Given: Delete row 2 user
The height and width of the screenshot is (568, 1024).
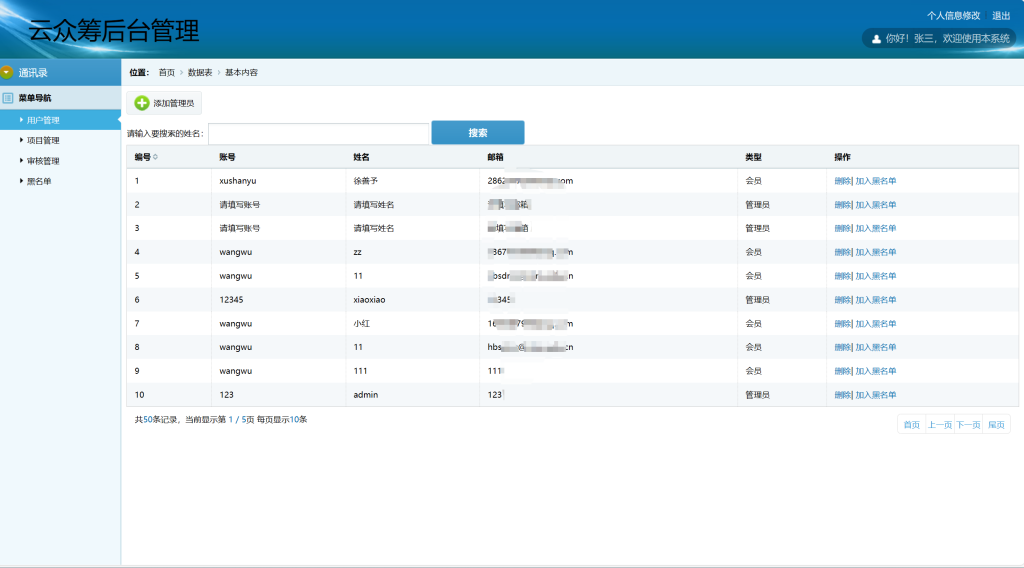Looking at the screenshot, I should [842, 205].
